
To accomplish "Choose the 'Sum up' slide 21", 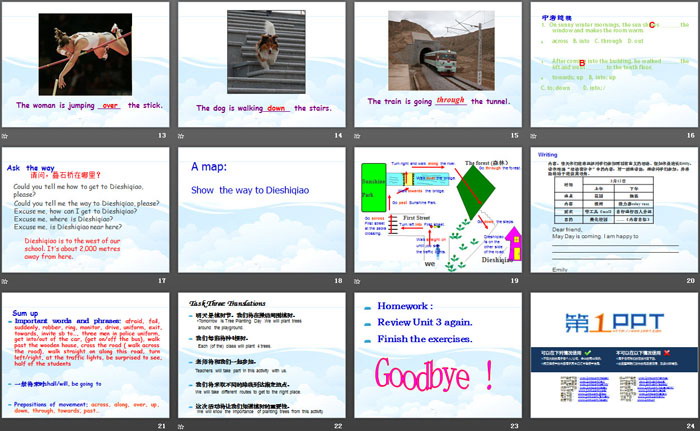I will click(x=87, y=354).
